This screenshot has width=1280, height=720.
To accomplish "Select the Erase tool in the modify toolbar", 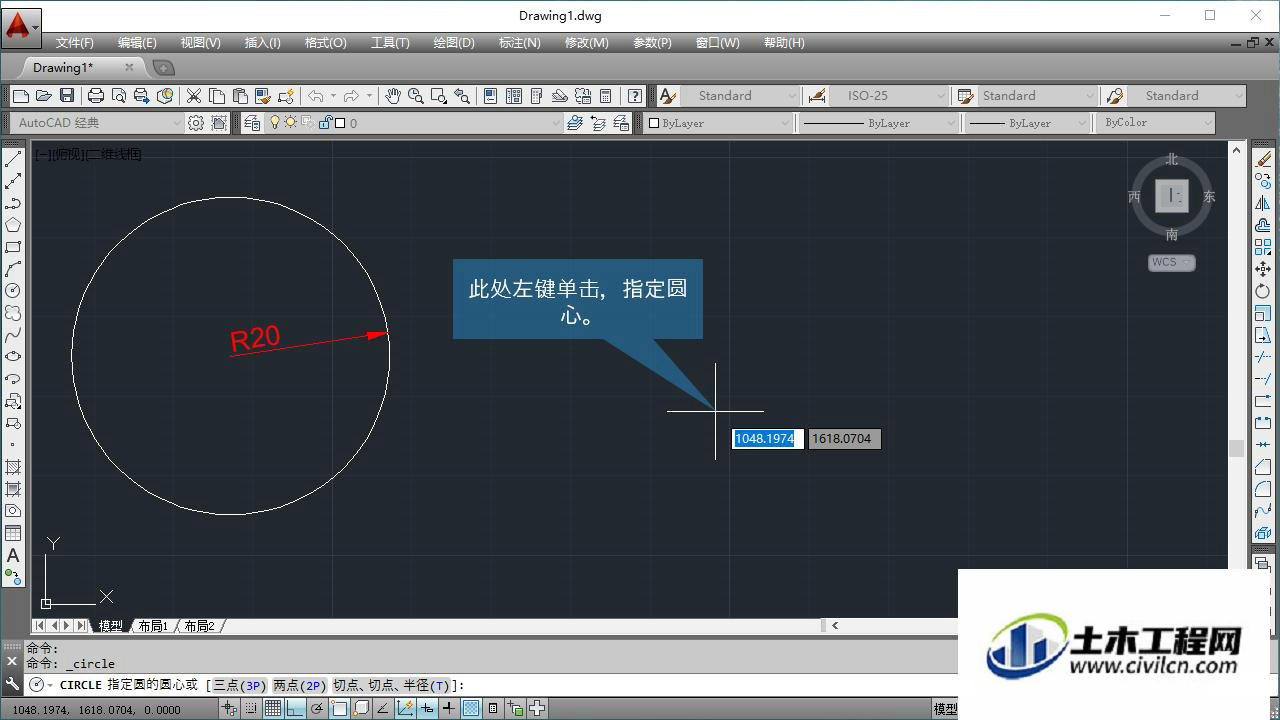I will [x=1263, y=159].
